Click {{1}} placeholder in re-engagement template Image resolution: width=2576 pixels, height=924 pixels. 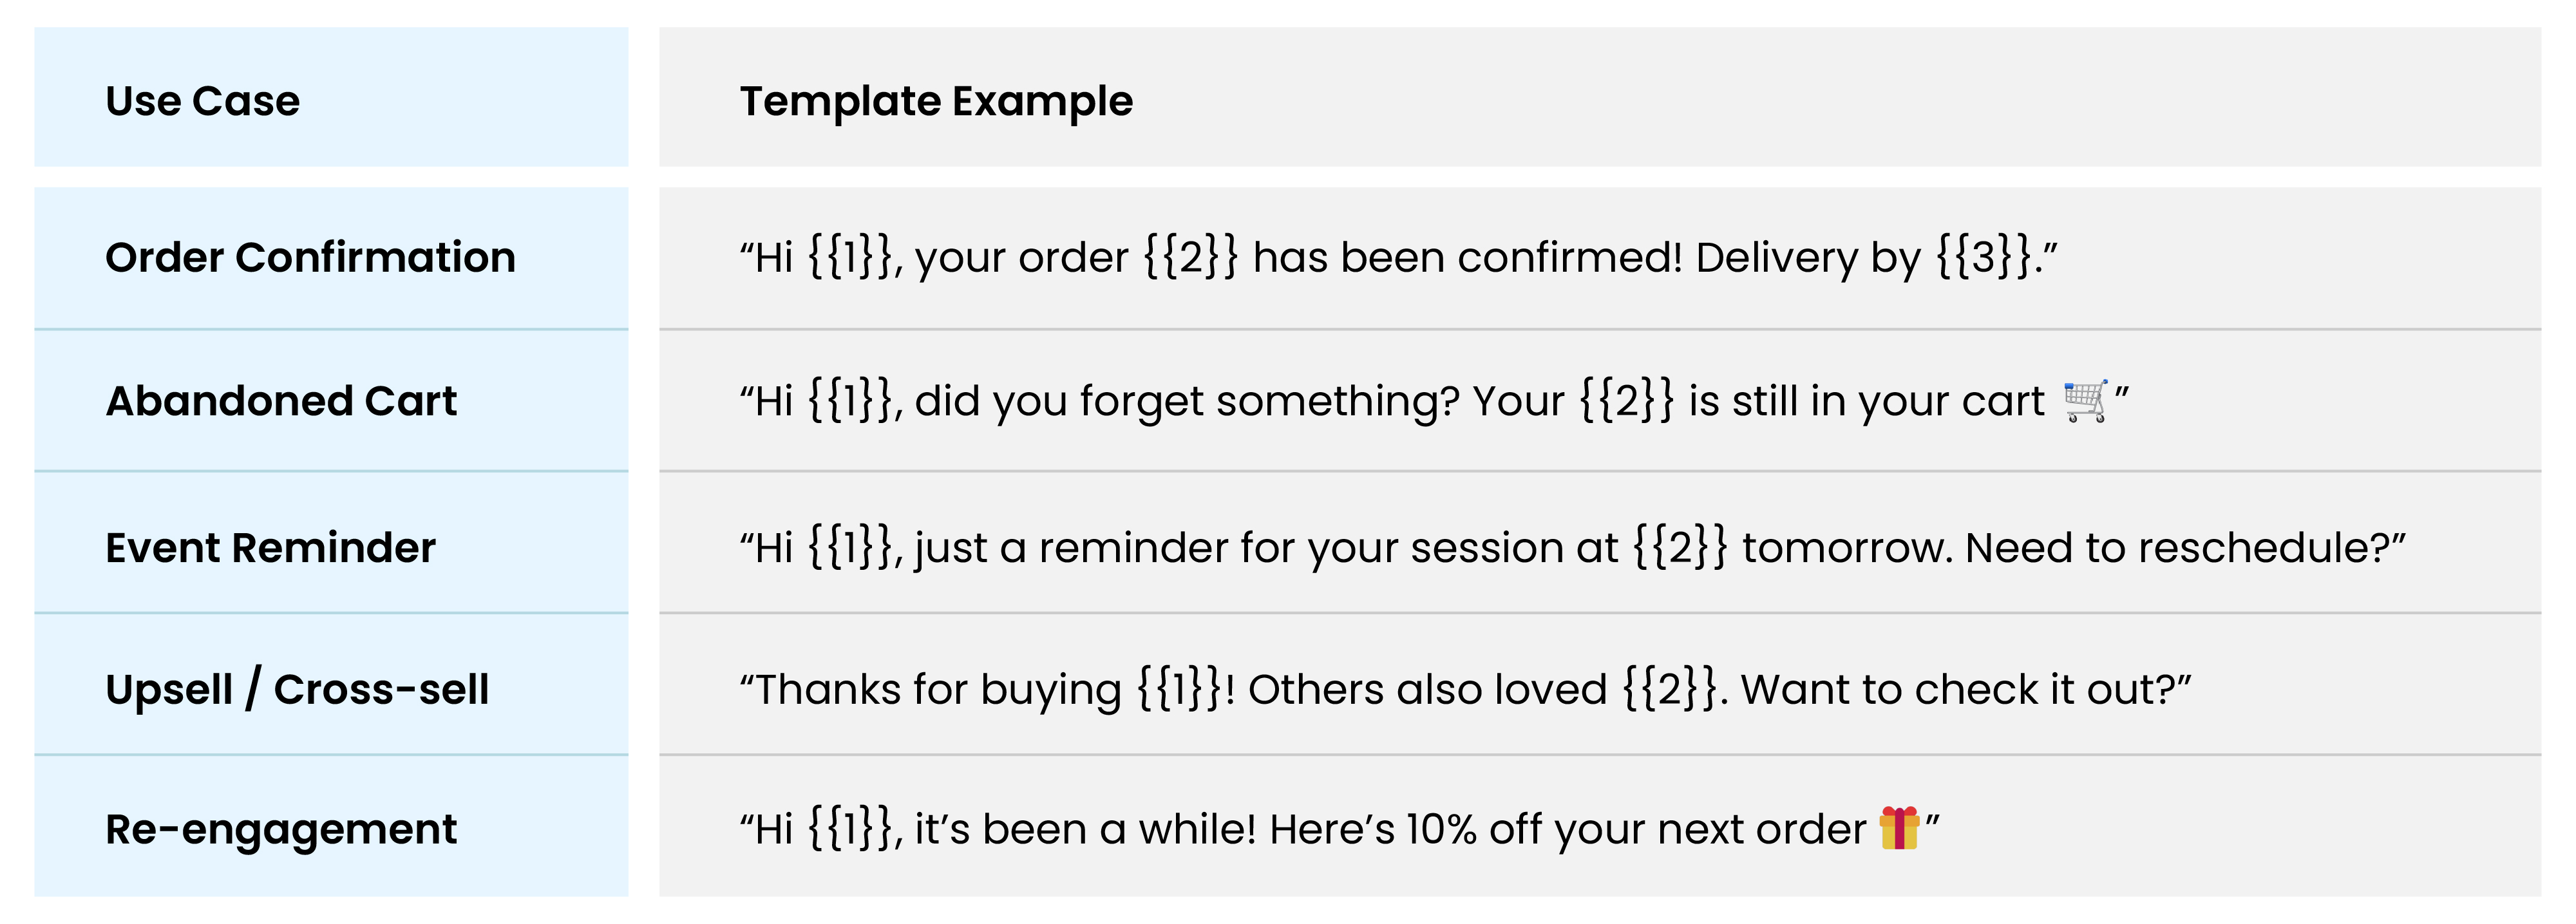(x=850, y=829)
